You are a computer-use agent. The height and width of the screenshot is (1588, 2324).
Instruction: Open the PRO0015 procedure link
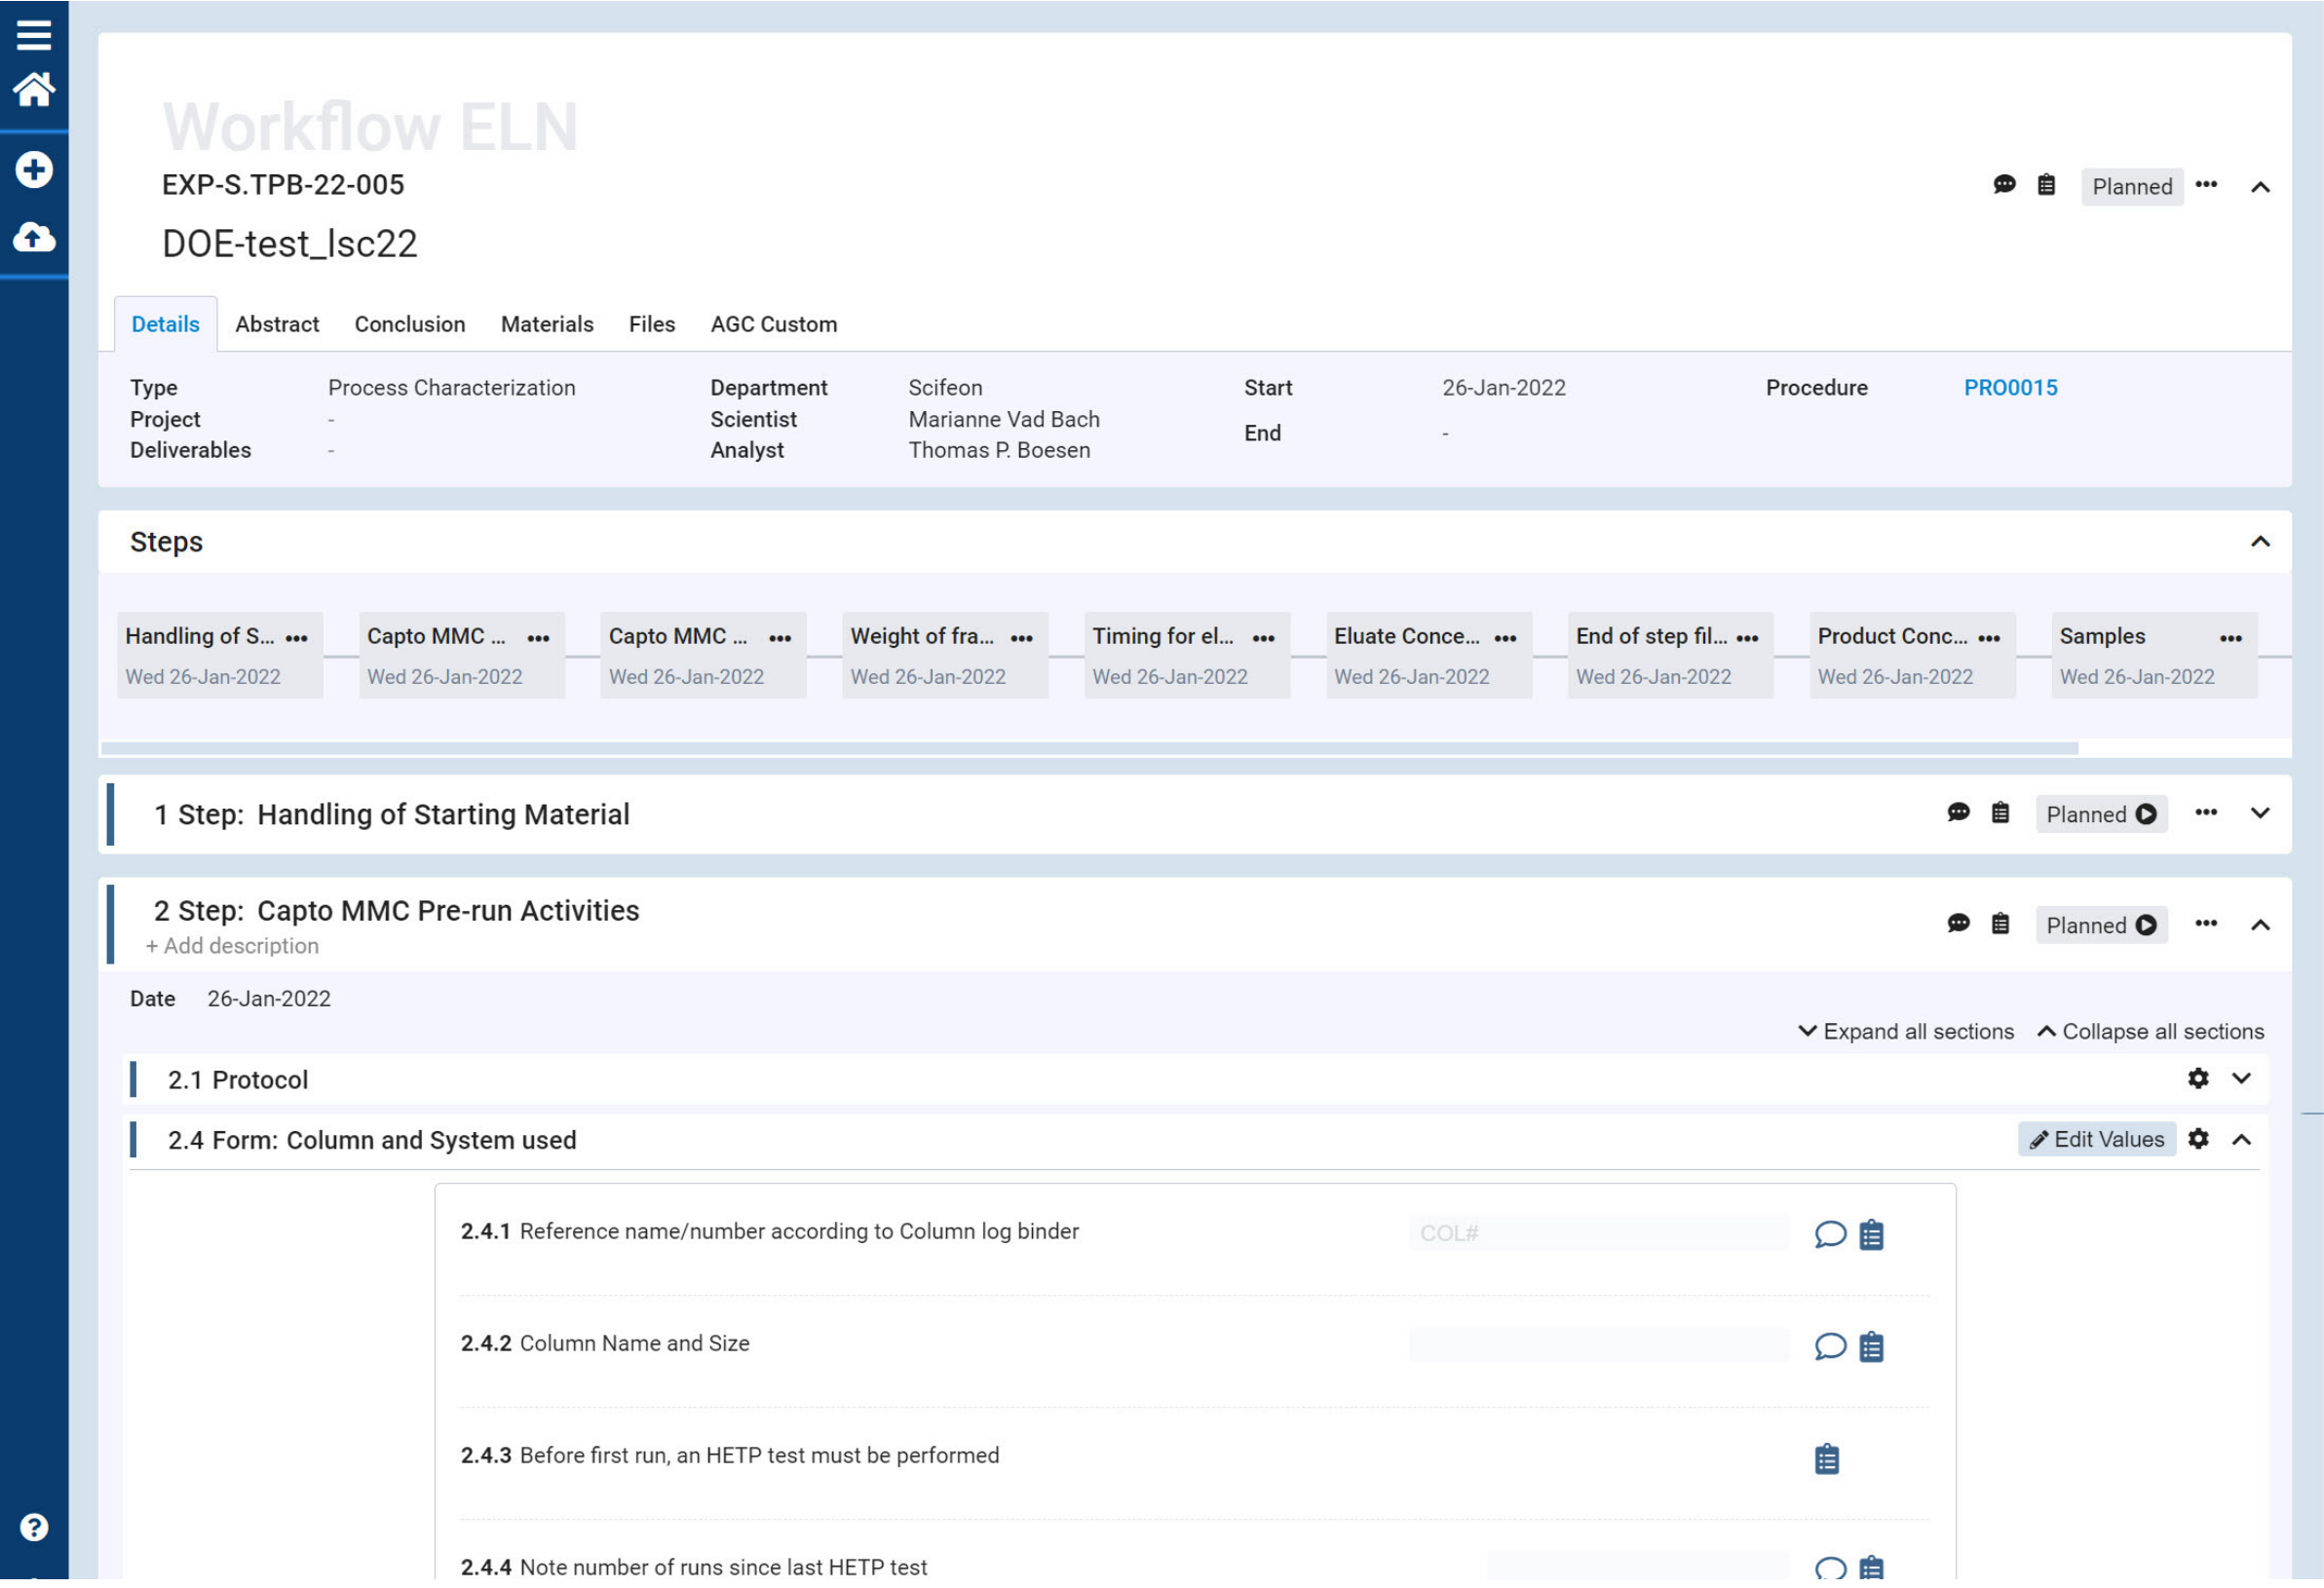(2010, 387)
